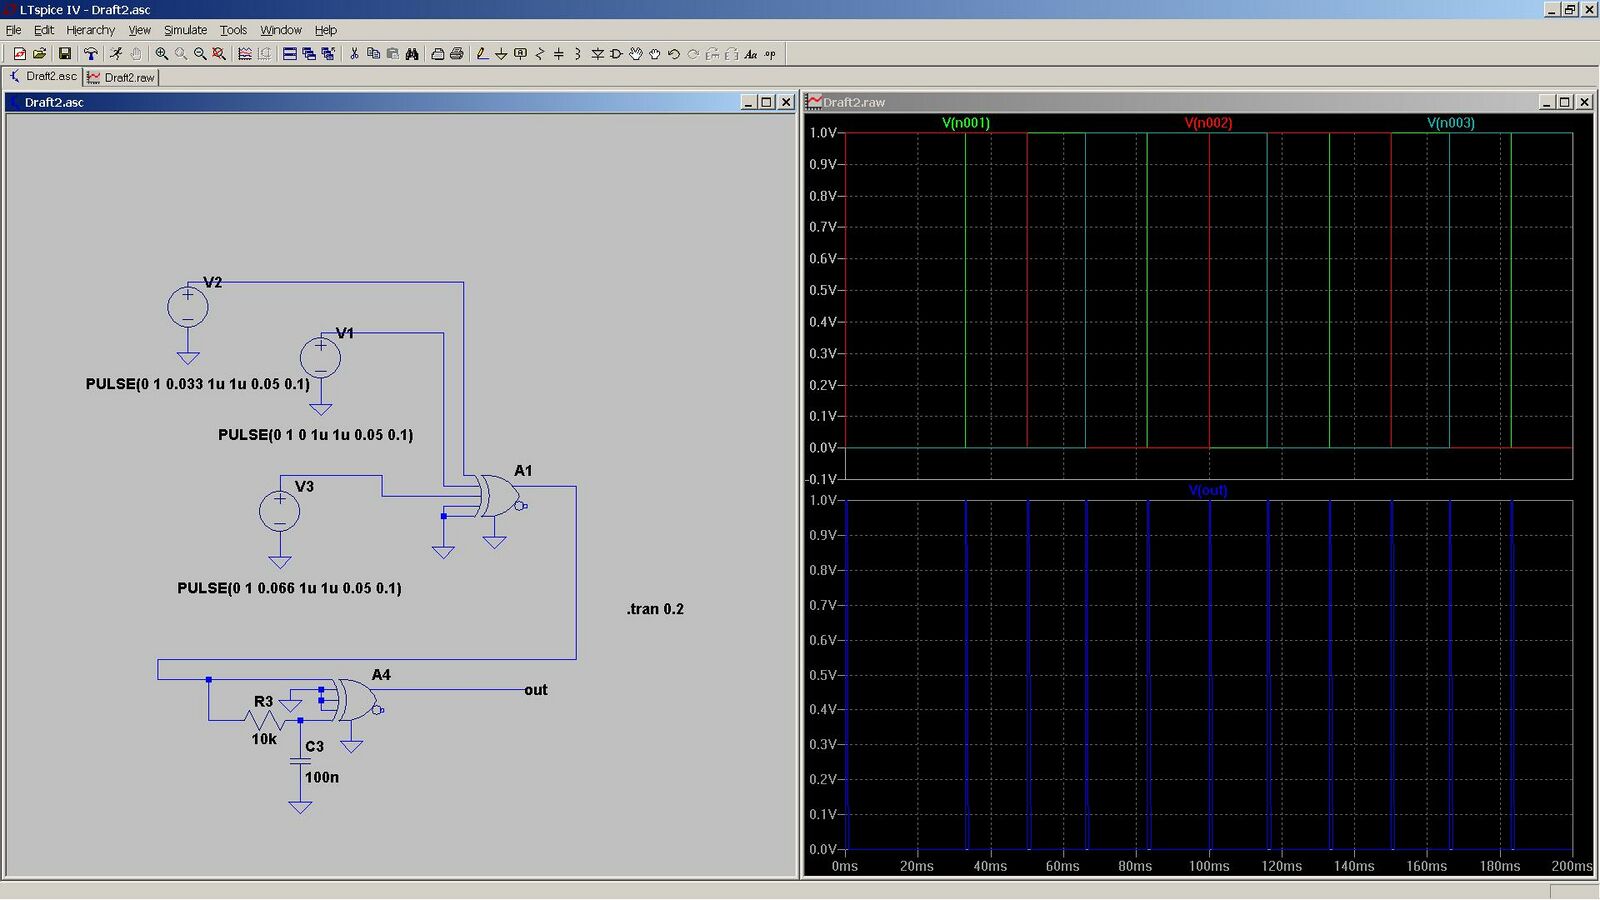Click the Cut scissors icon
Image resolution: width=1600 pixels, height=900 pixels.
pyautogui.click(x=354, y=54)
